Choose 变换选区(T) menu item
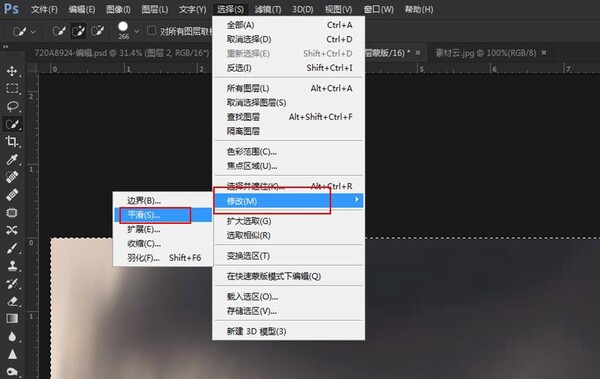 [289, 256]
